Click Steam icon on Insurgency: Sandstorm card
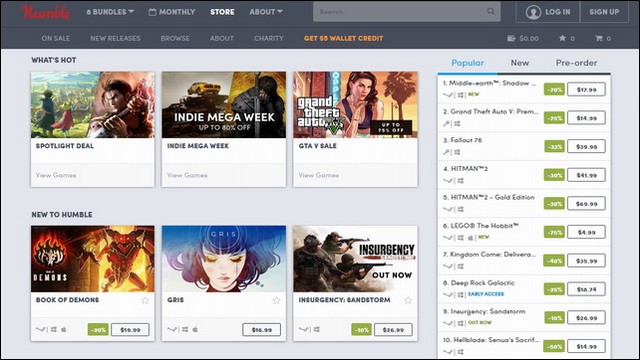The width and height of the screenshot is (640, 360). pyautogui.click(x=303, y=329)
